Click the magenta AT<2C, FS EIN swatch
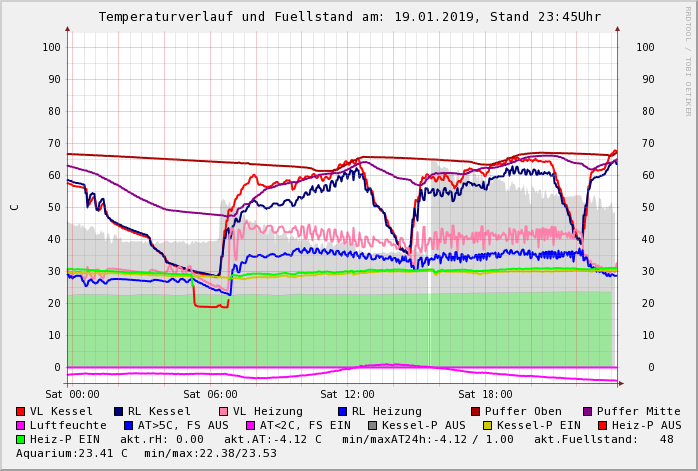Image resolution: width=698 pixels, height=471 pixels. pos(251,426)
